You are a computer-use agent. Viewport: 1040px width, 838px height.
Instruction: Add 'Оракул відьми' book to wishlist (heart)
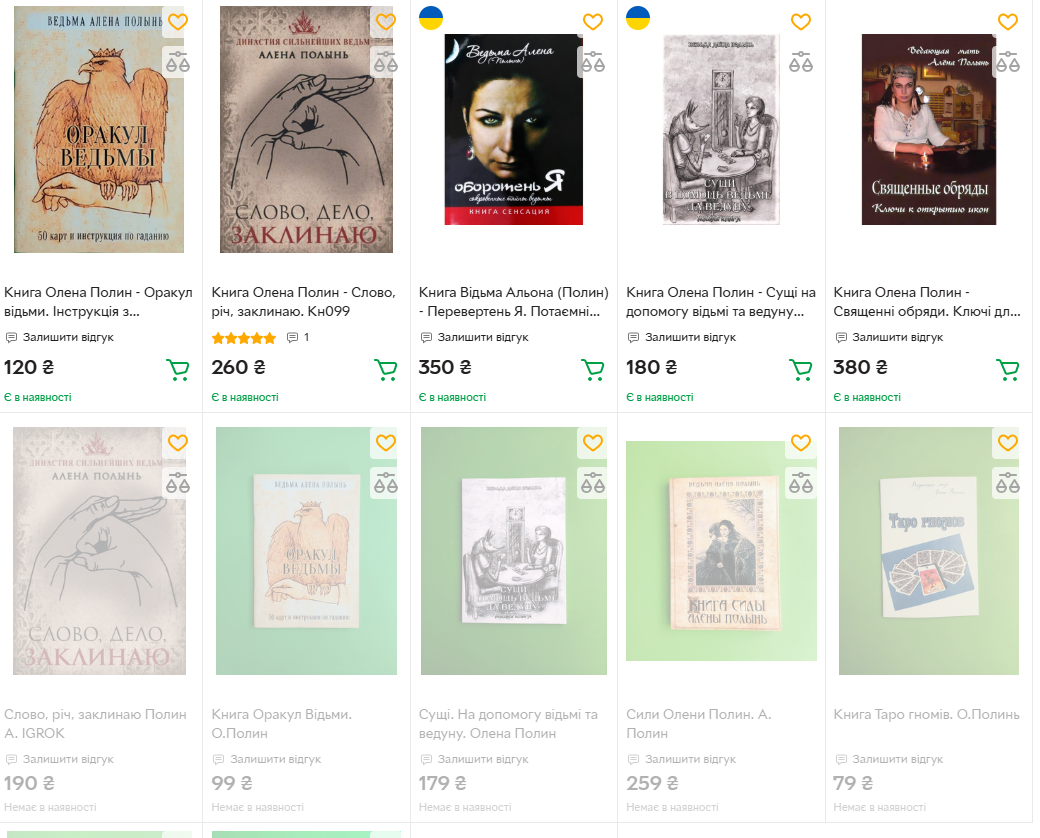pyautogui.click(x=177, y=22)
